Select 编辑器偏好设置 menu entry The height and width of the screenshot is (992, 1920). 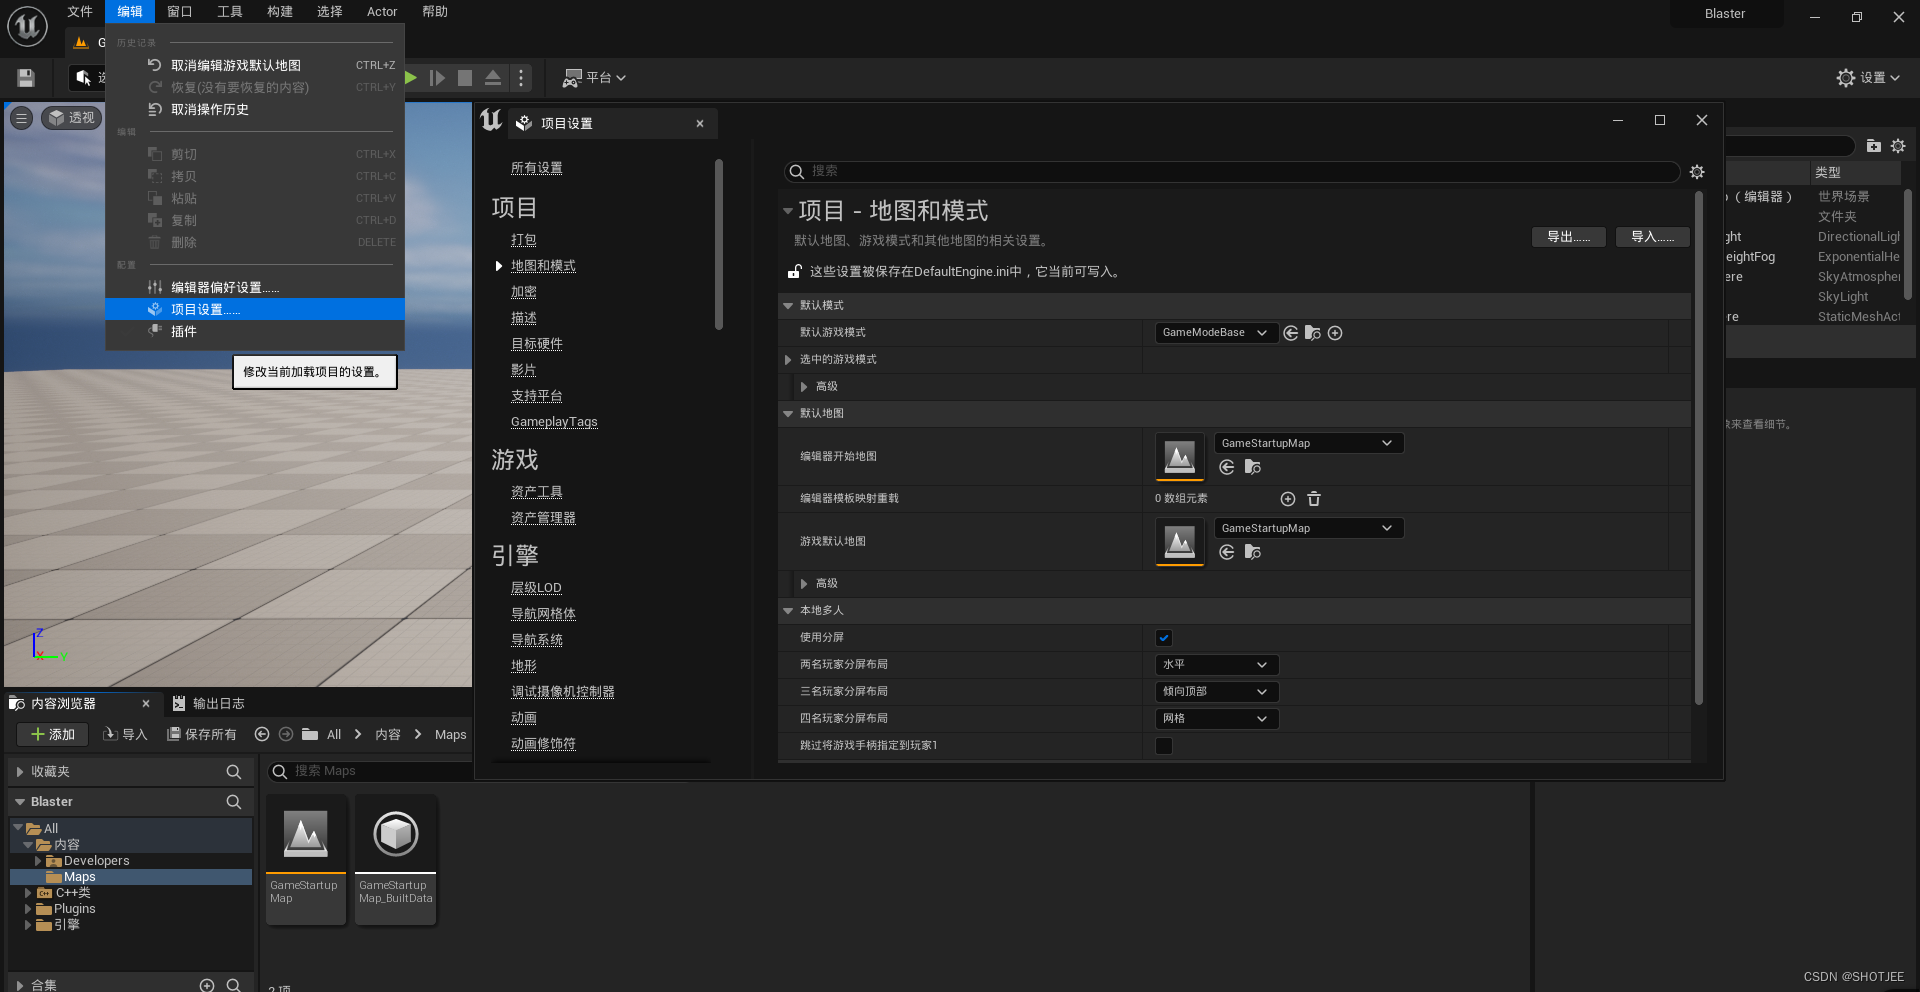255,287
